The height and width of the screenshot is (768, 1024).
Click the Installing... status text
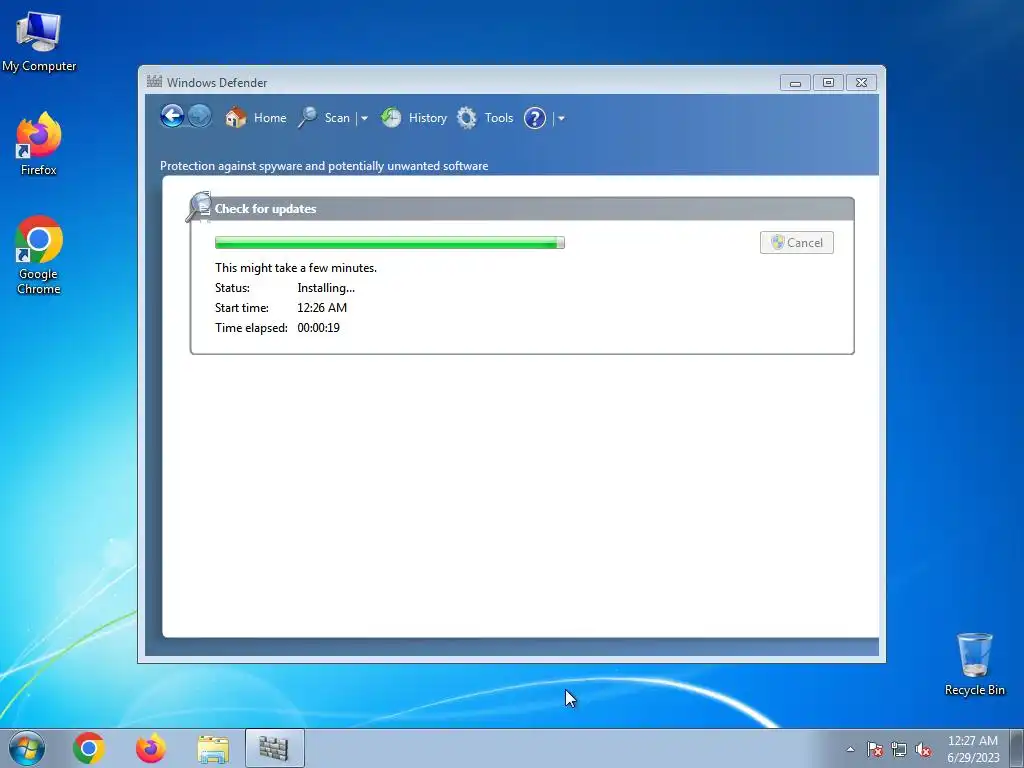(x=326, y=287)
